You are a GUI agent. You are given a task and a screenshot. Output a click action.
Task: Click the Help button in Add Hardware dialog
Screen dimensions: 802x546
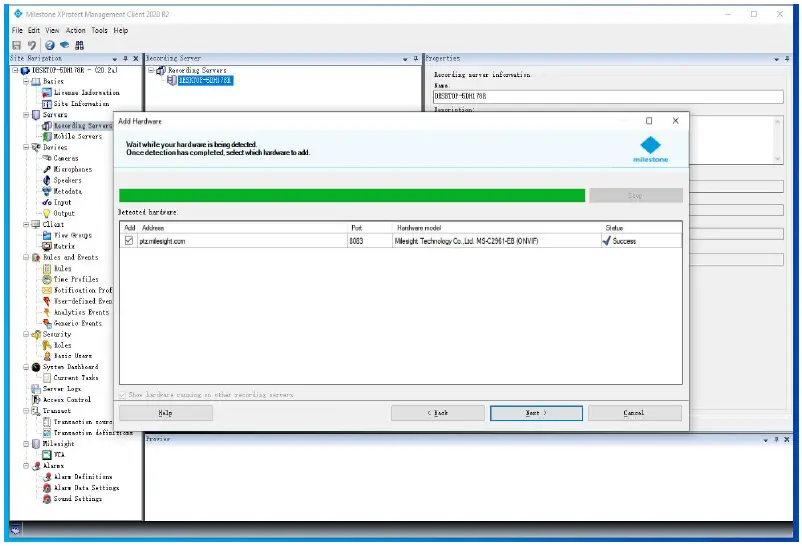(x=166, y=413)
